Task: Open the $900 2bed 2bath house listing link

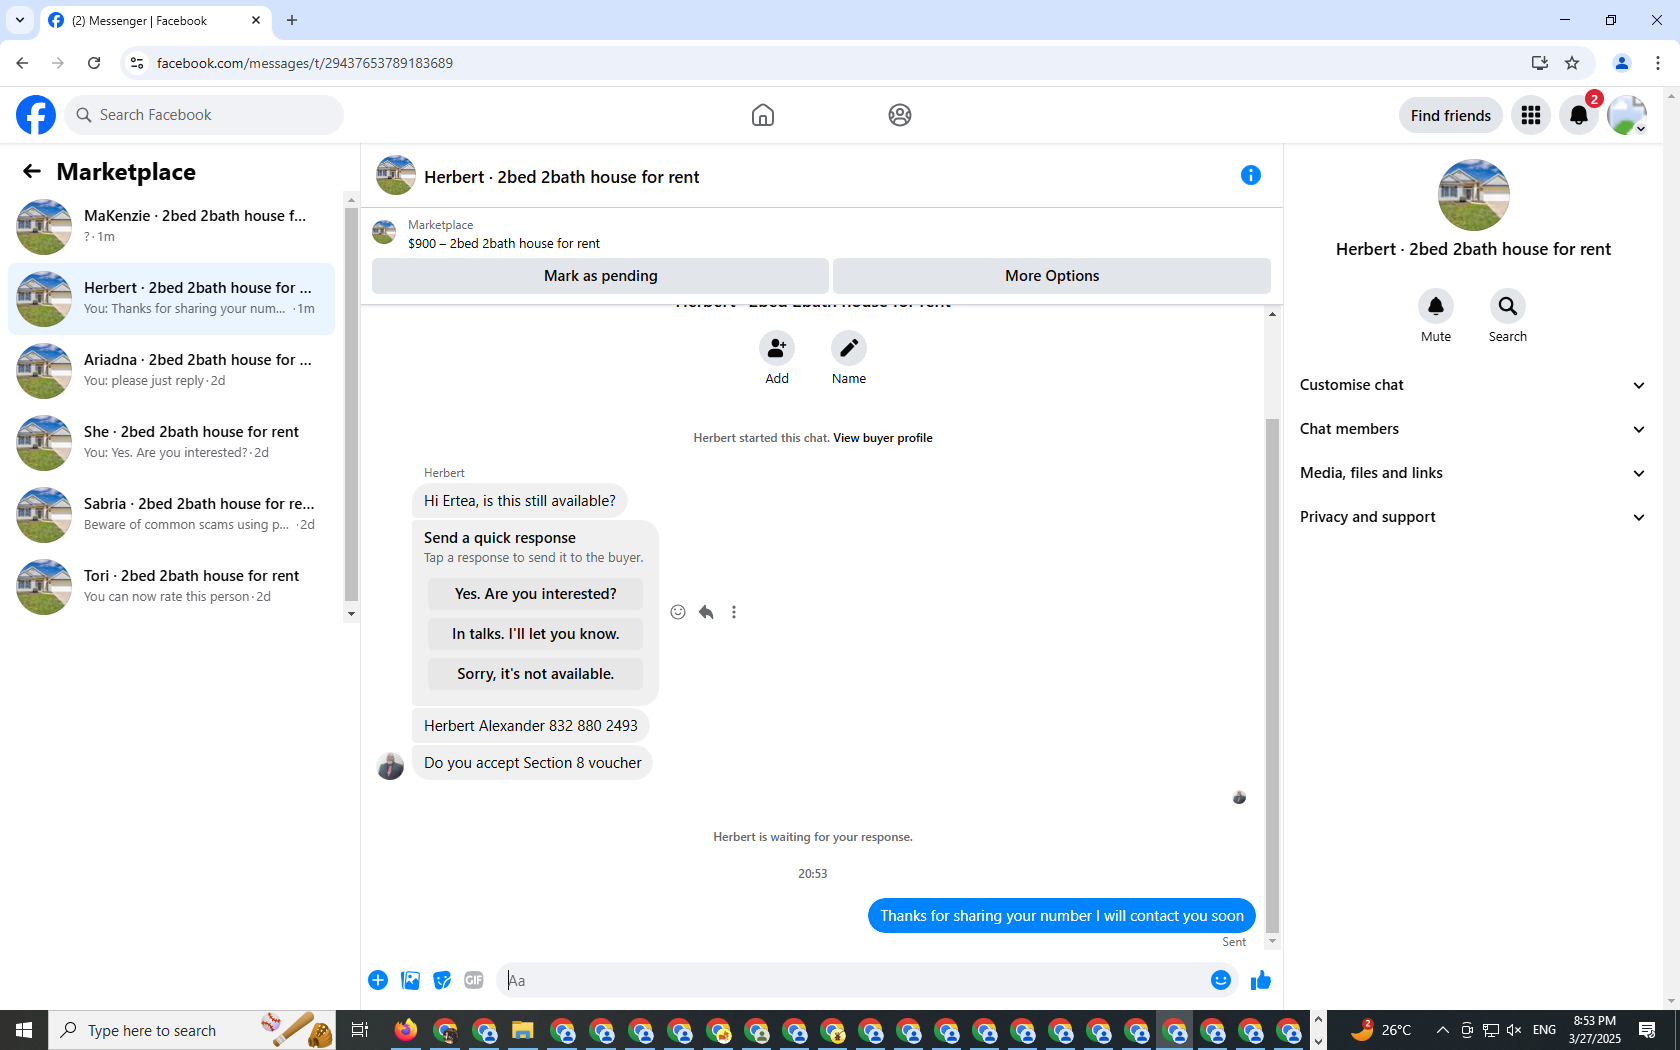Action: tap(504, 243)
